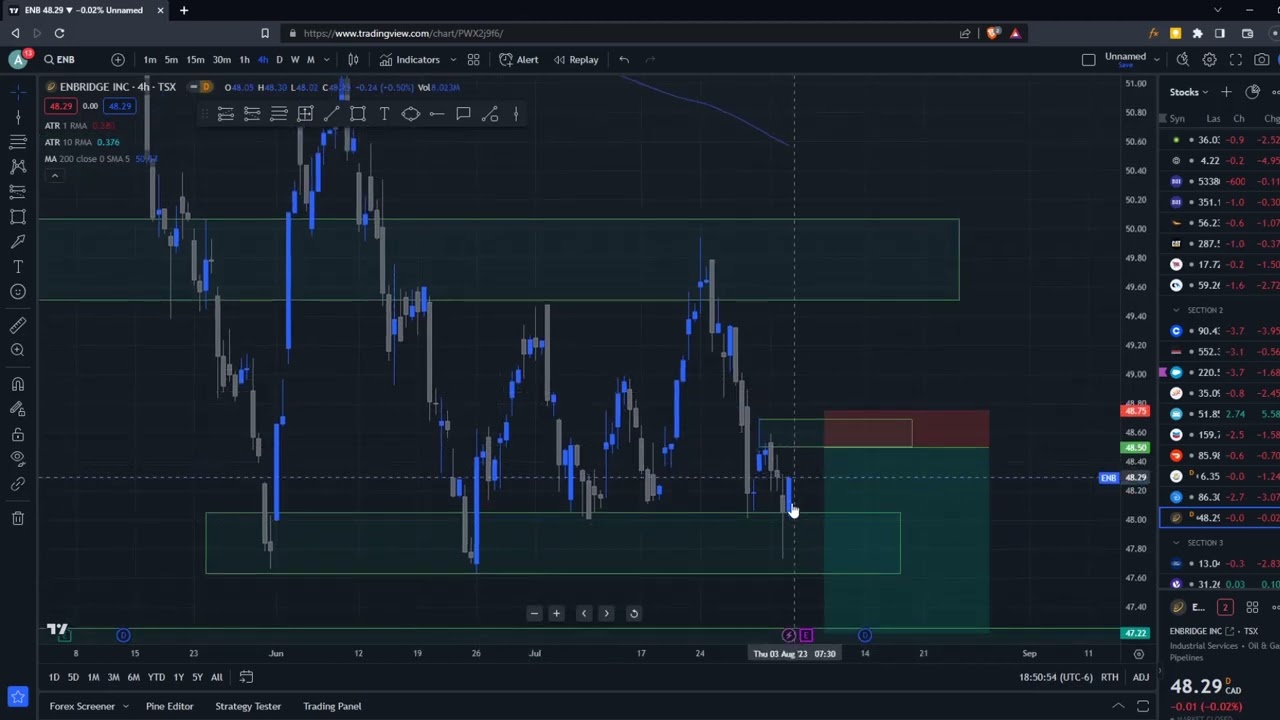Image resolution: width=1280 pixels, height=720 pixels.
Task: Reset chart view button
Action: (633, 613)
